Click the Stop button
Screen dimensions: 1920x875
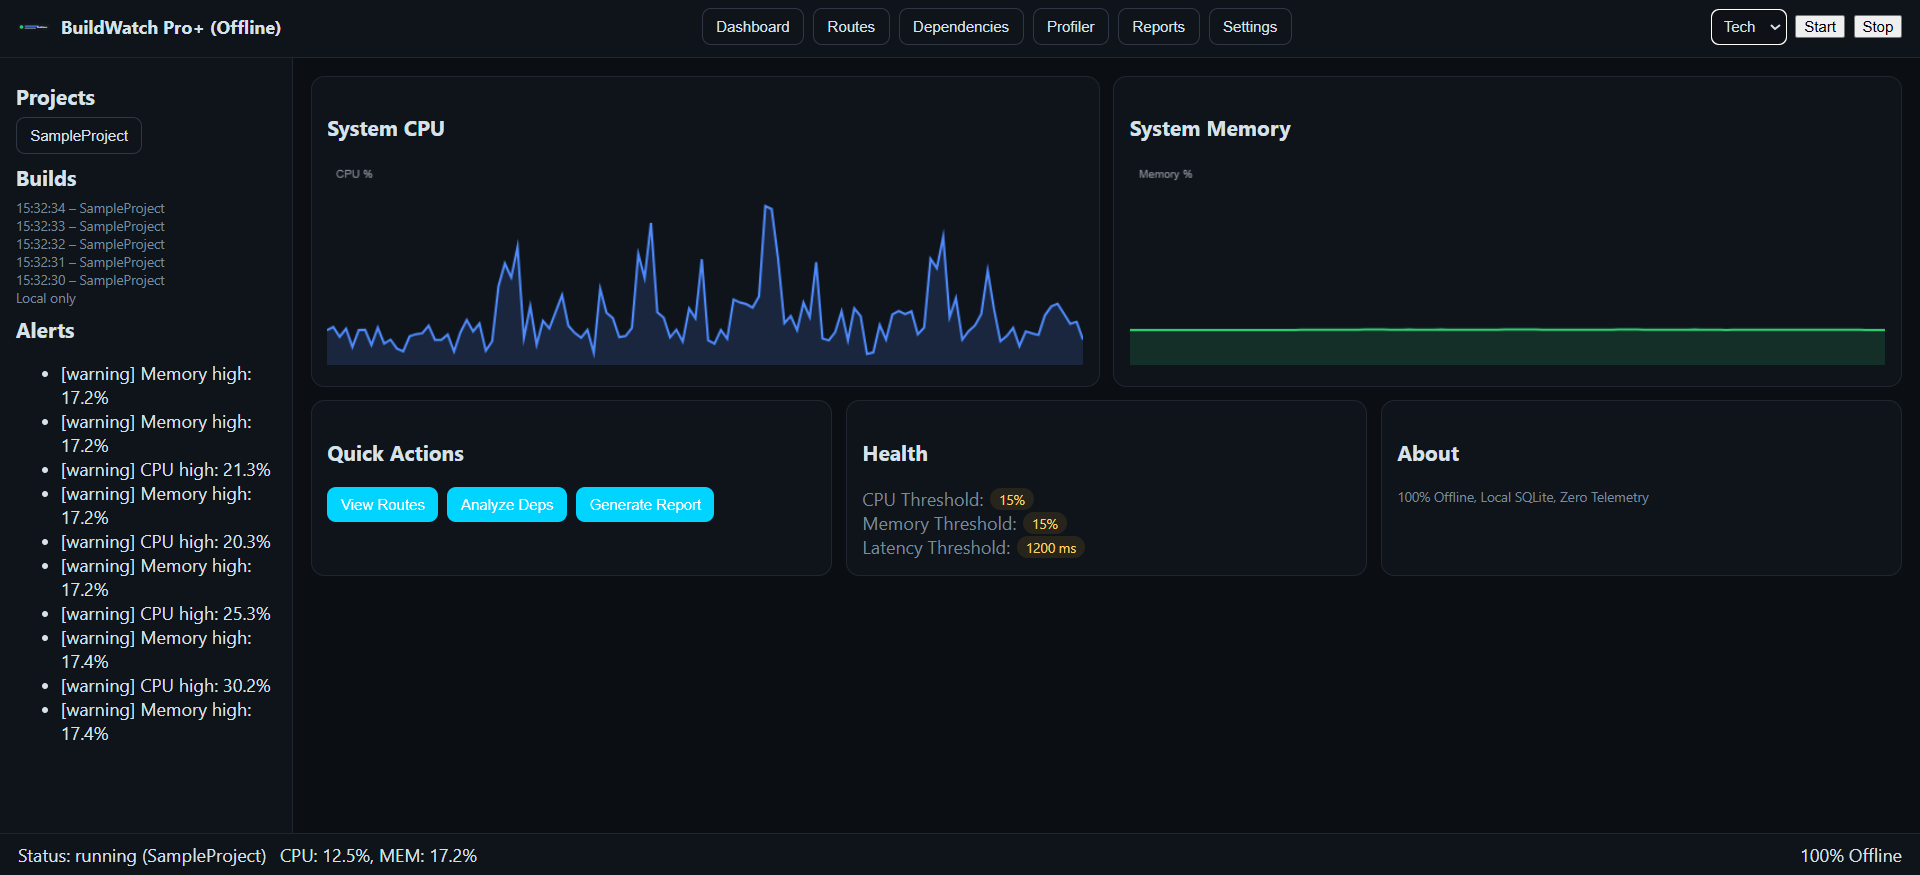click(x=1877, y=27)
